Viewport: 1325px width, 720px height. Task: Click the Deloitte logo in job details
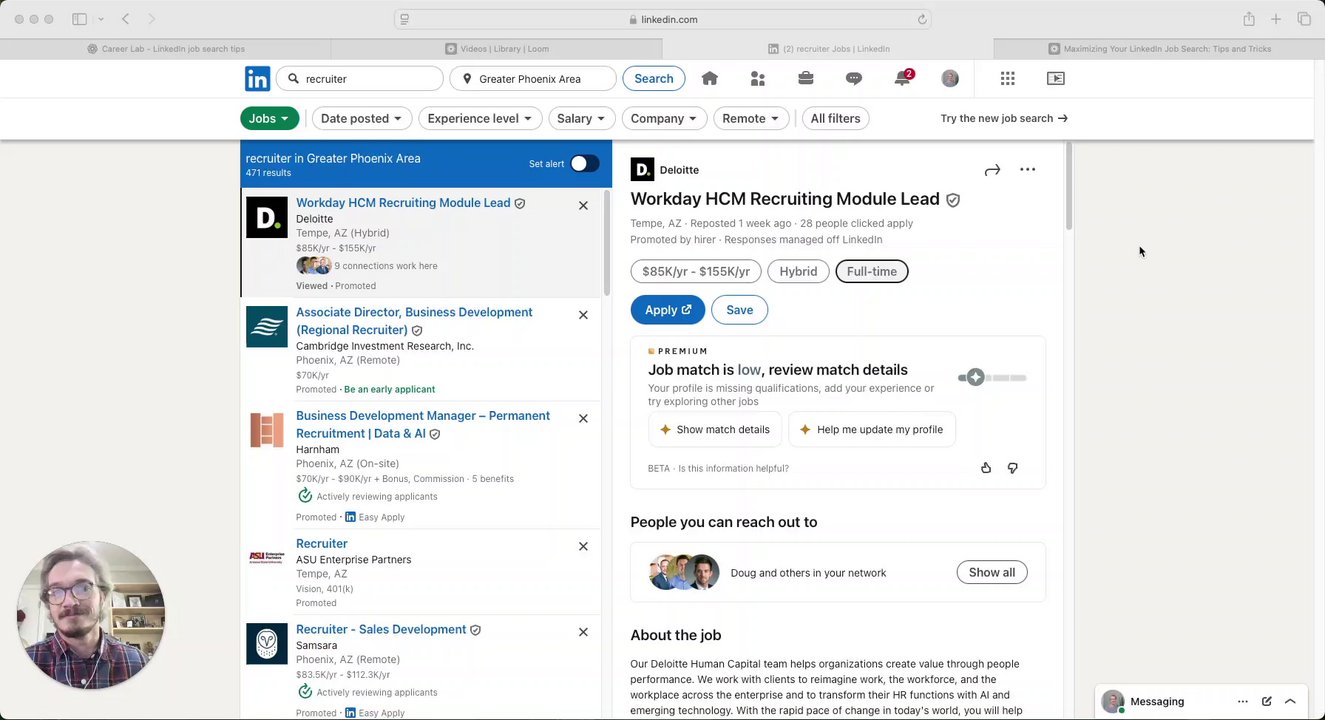pyautogui.click(x=642, y=170)
